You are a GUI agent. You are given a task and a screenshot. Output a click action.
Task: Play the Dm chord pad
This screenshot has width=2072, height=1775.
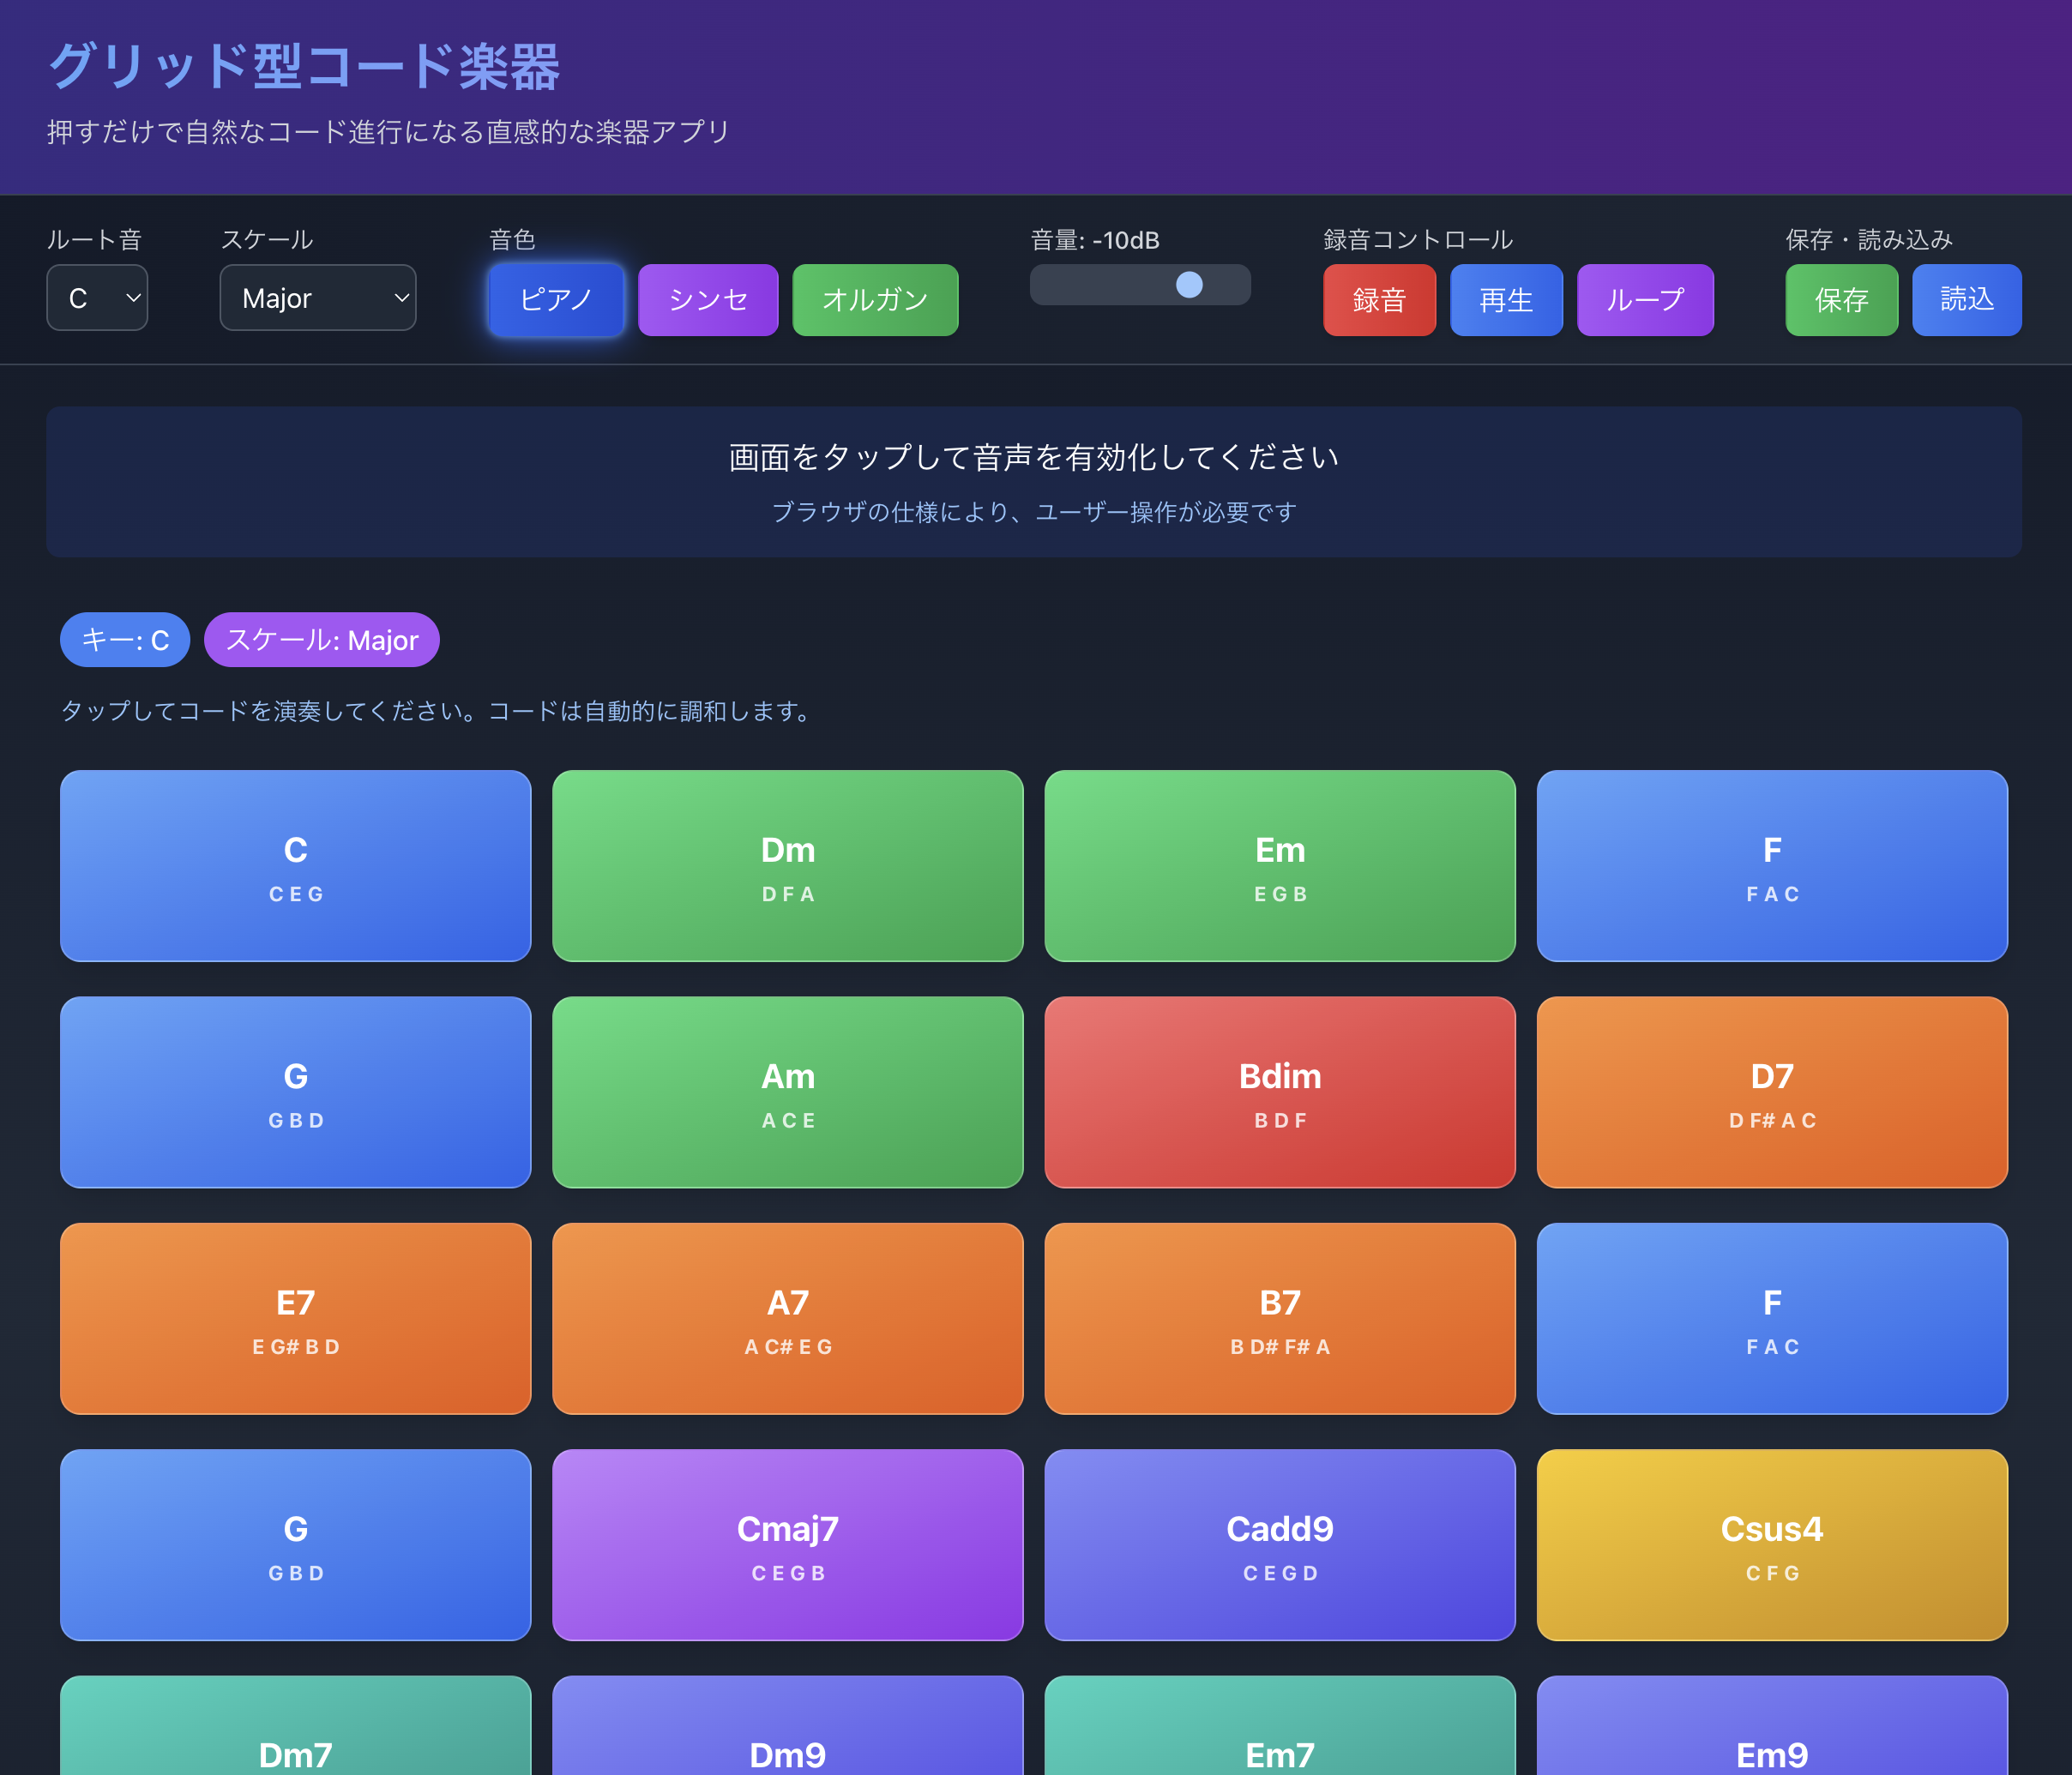click(787, 865)
